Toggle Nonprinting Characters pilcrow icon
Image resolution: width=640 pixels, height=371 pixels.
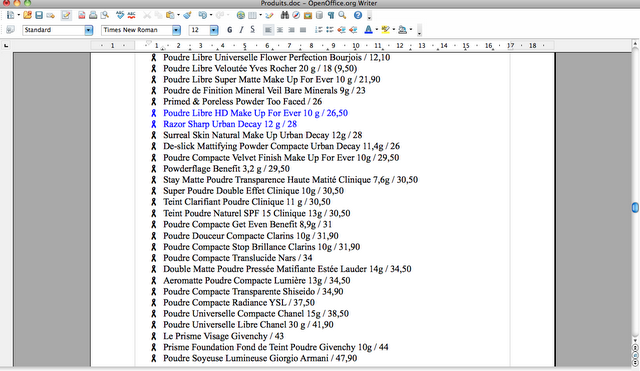[x=331, y=16]
